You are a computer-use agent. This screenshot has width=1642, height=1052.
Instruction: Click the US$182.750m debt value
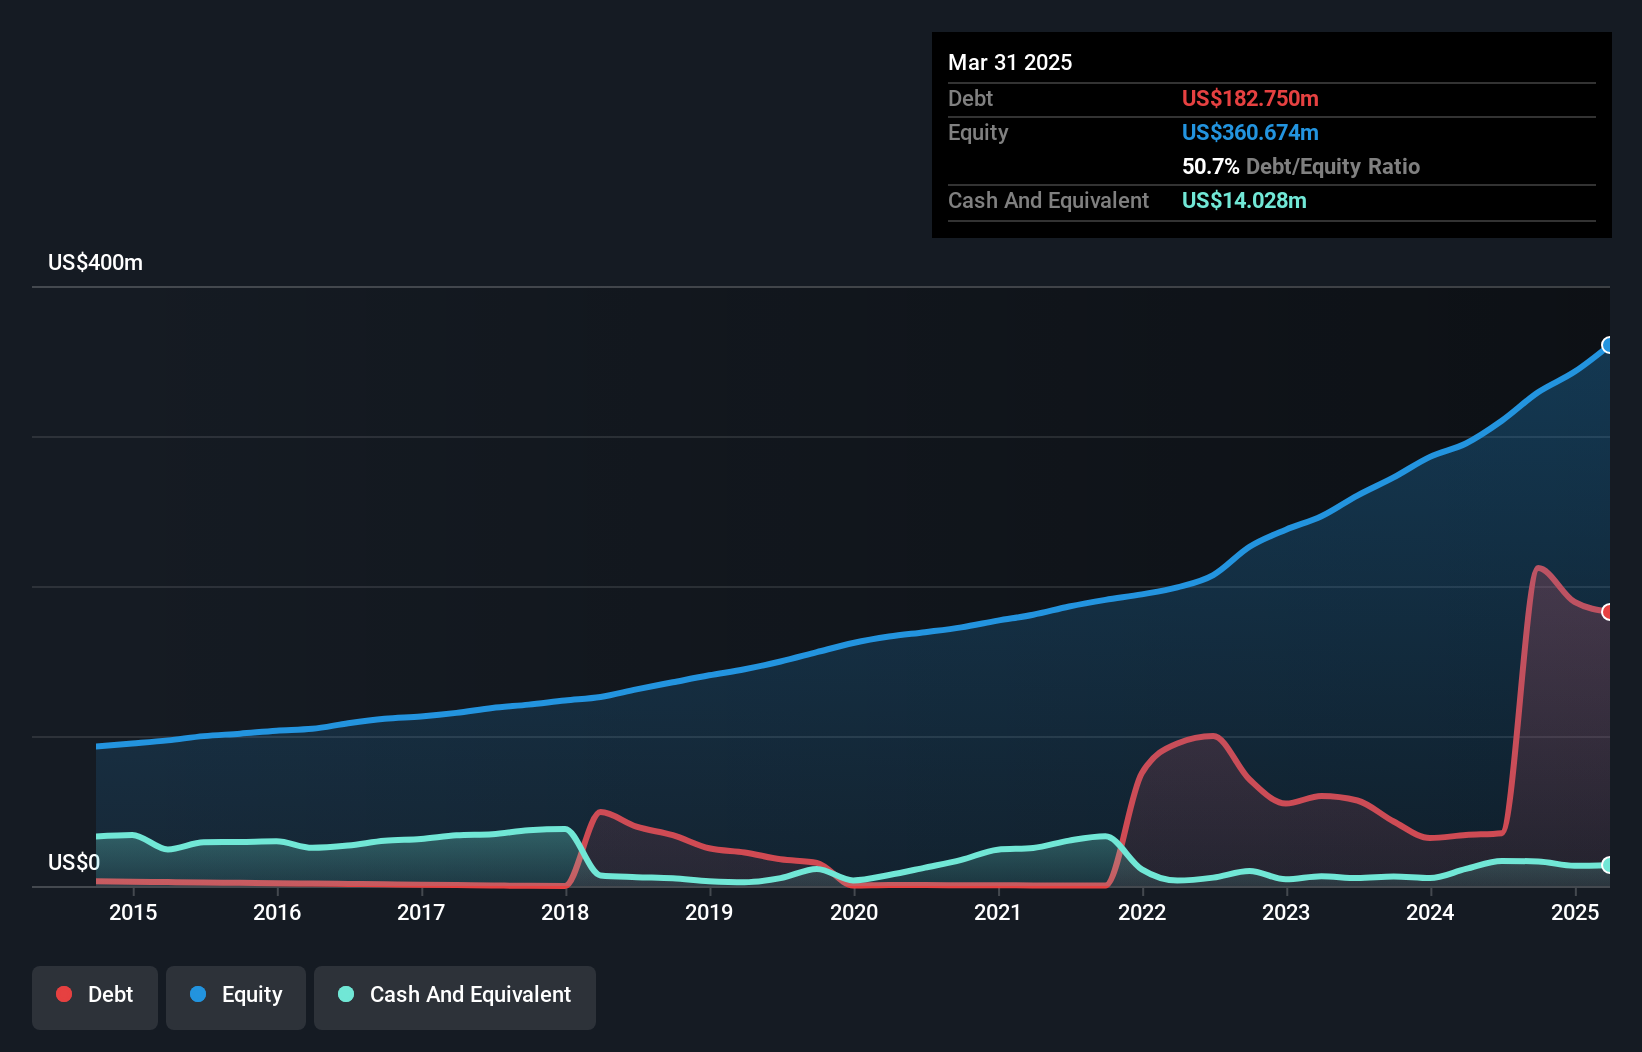1250,98
